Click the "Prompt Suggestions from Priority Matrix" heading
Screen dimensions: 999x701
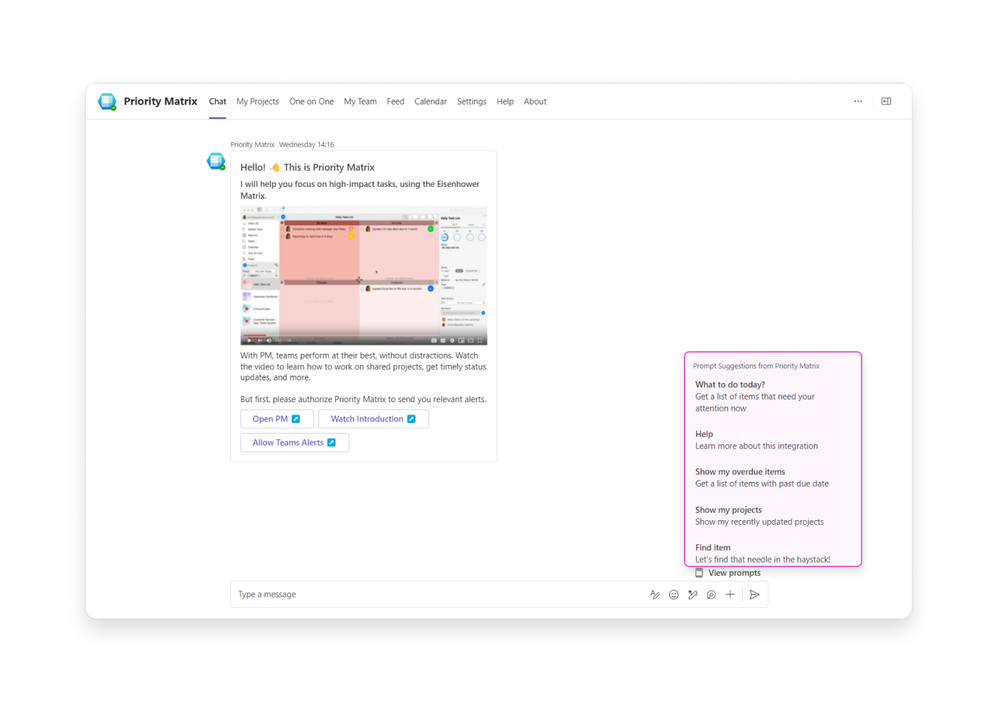[756, 366]
